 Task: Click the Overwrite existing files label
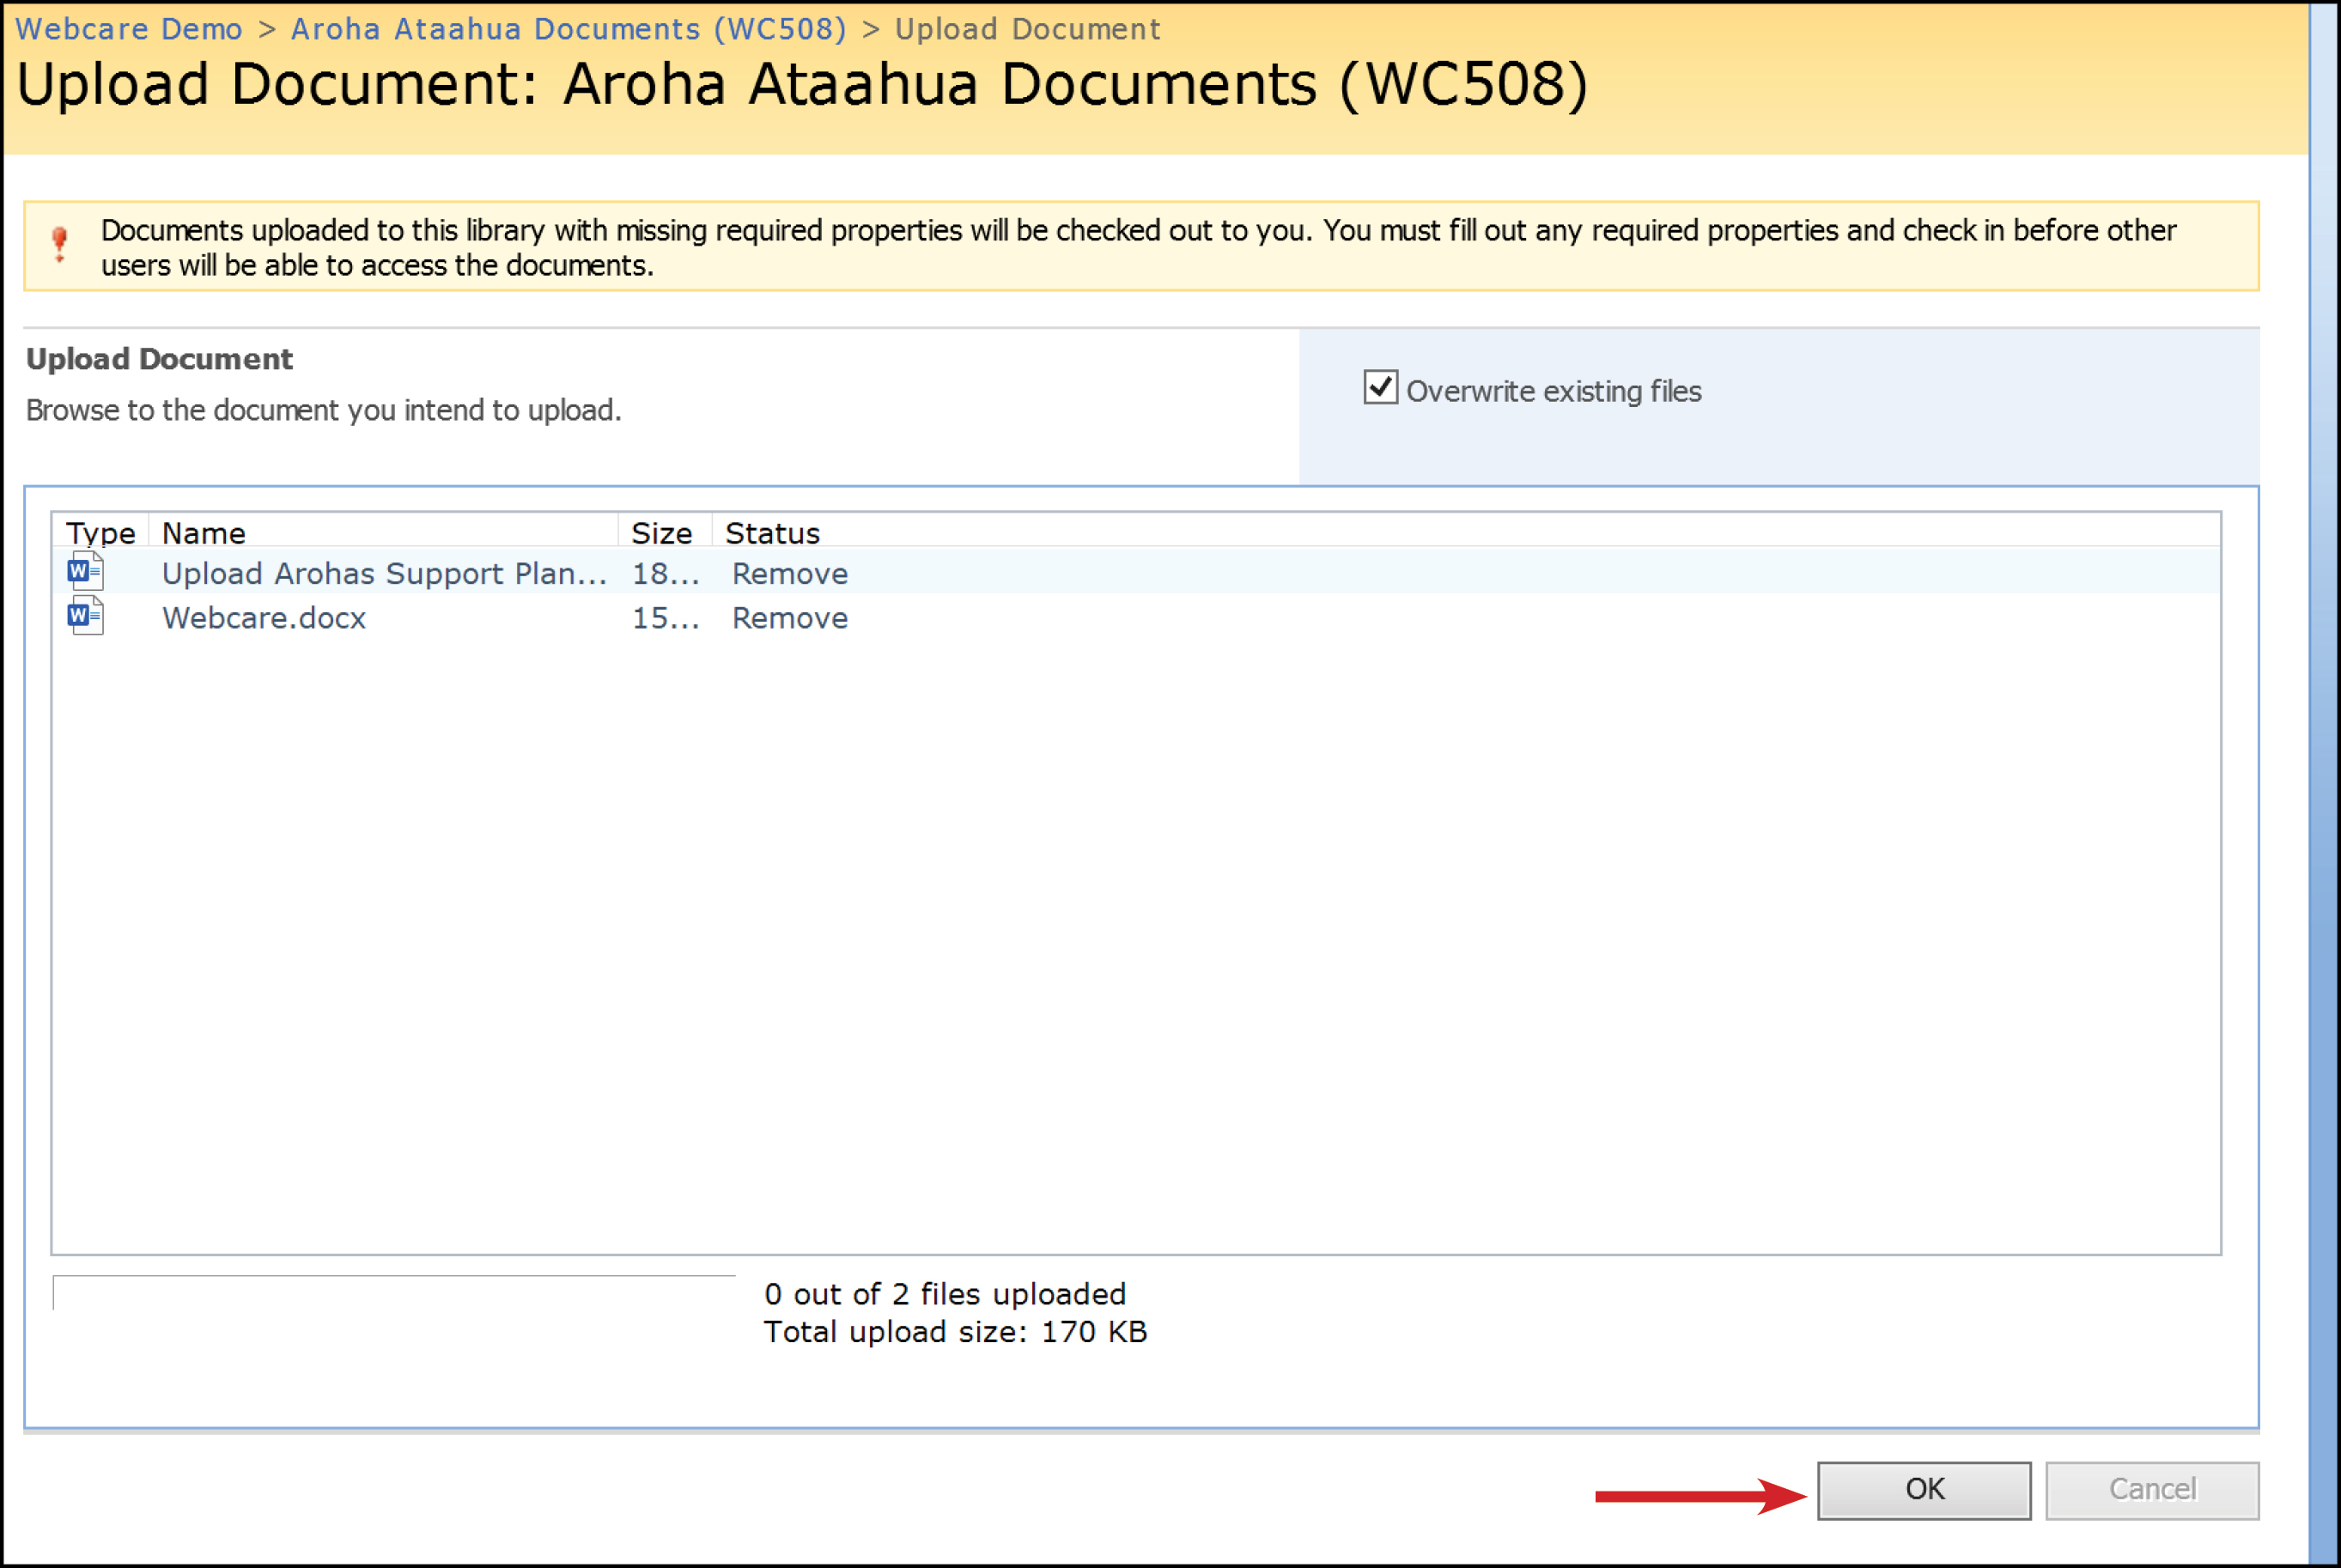[1553, 391]
